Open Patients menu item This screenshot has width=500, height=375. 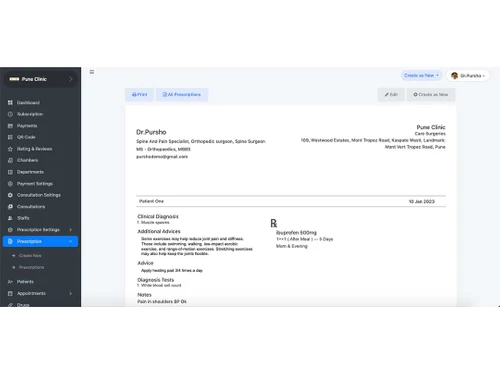[25, 282]
